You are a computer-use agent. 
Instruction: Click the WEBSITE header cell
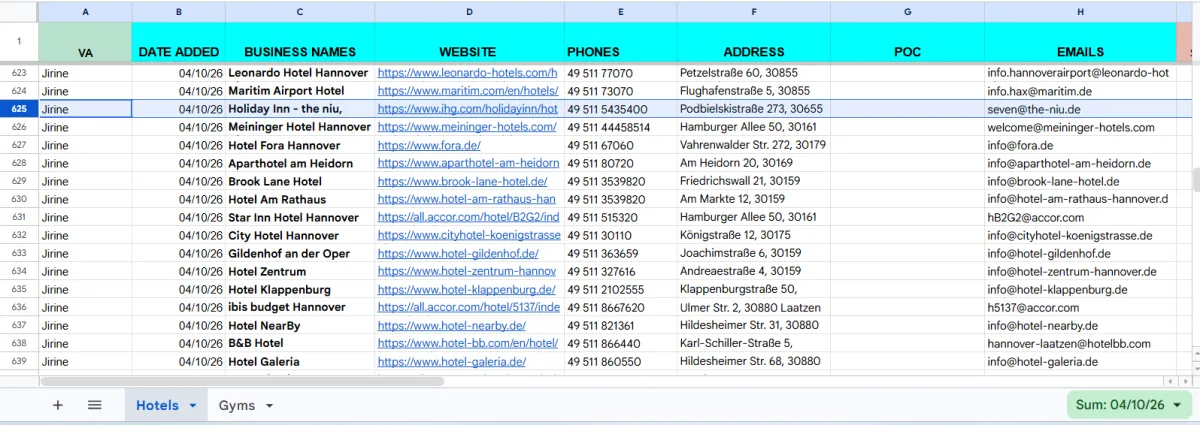(x=469, y=42)
